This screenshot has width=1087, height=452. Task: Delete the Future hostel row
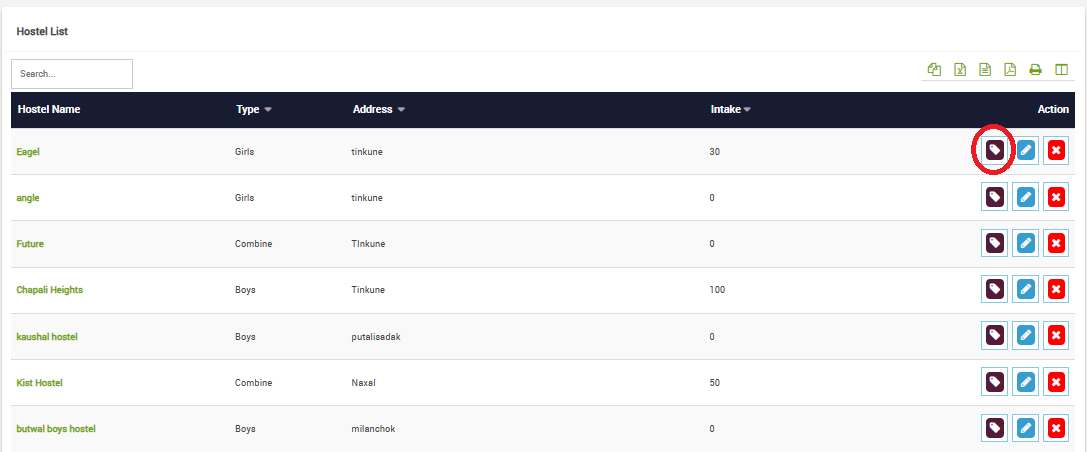[1056, 243]
